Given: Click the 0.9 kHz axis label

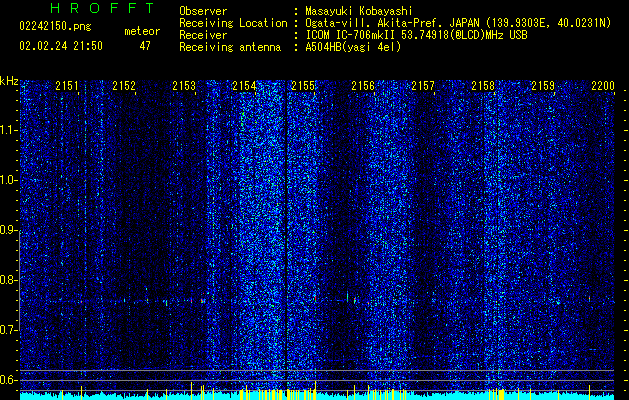Looking at the screenshot, I should [9, 230].
